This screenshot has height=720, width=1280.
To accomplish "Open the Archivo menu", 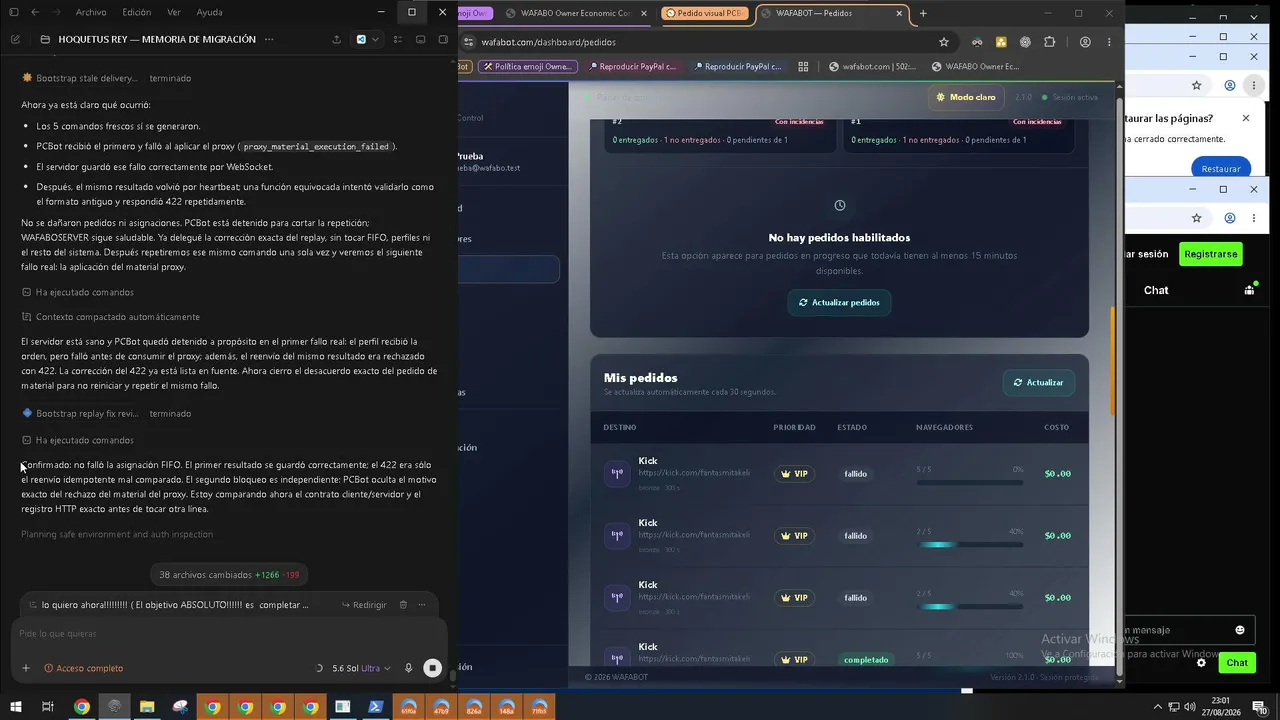I will coord(91,12).
